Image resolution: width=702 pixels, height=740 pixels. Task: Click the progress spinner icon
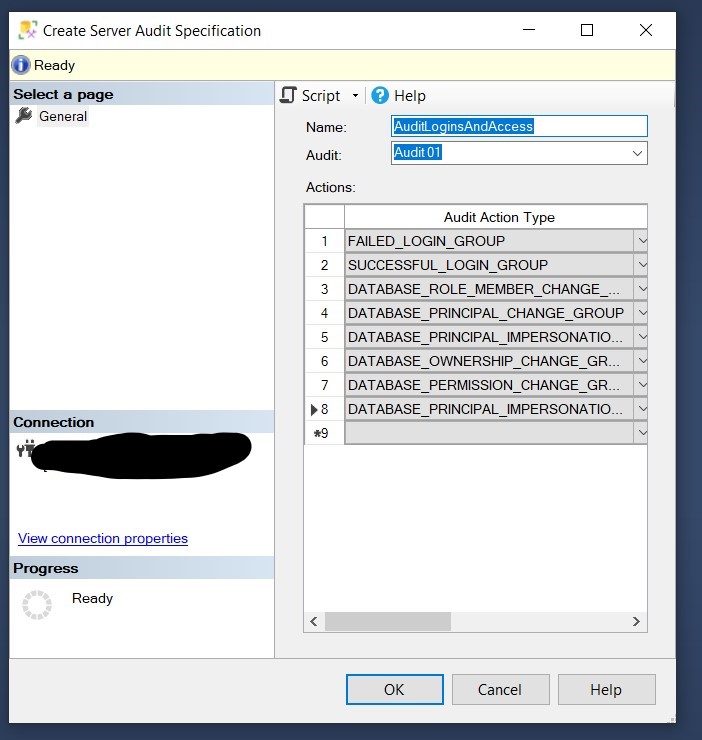click(37, 604)
